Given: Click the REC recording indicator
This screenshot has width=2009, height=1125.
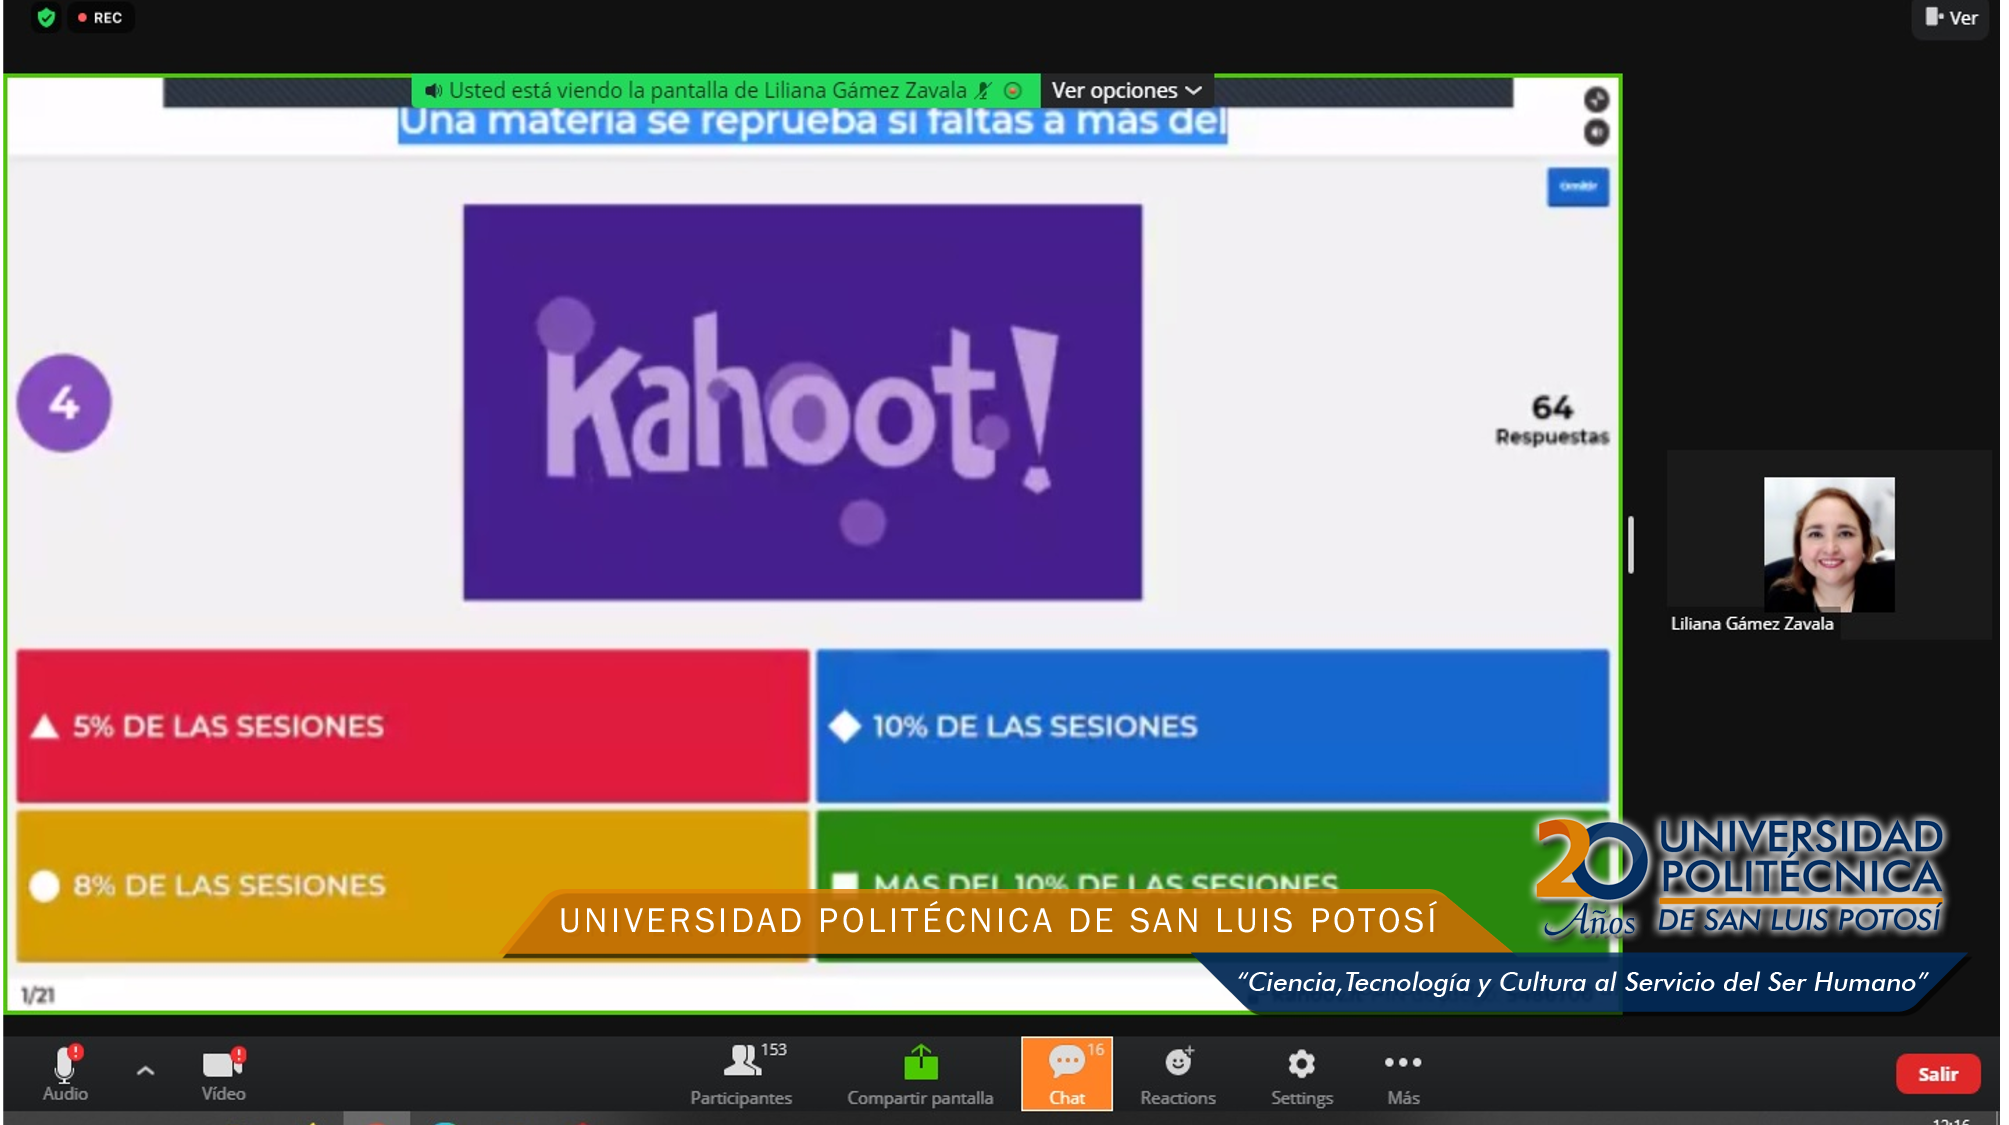Looking at the screenshot, I should point(101,18).
